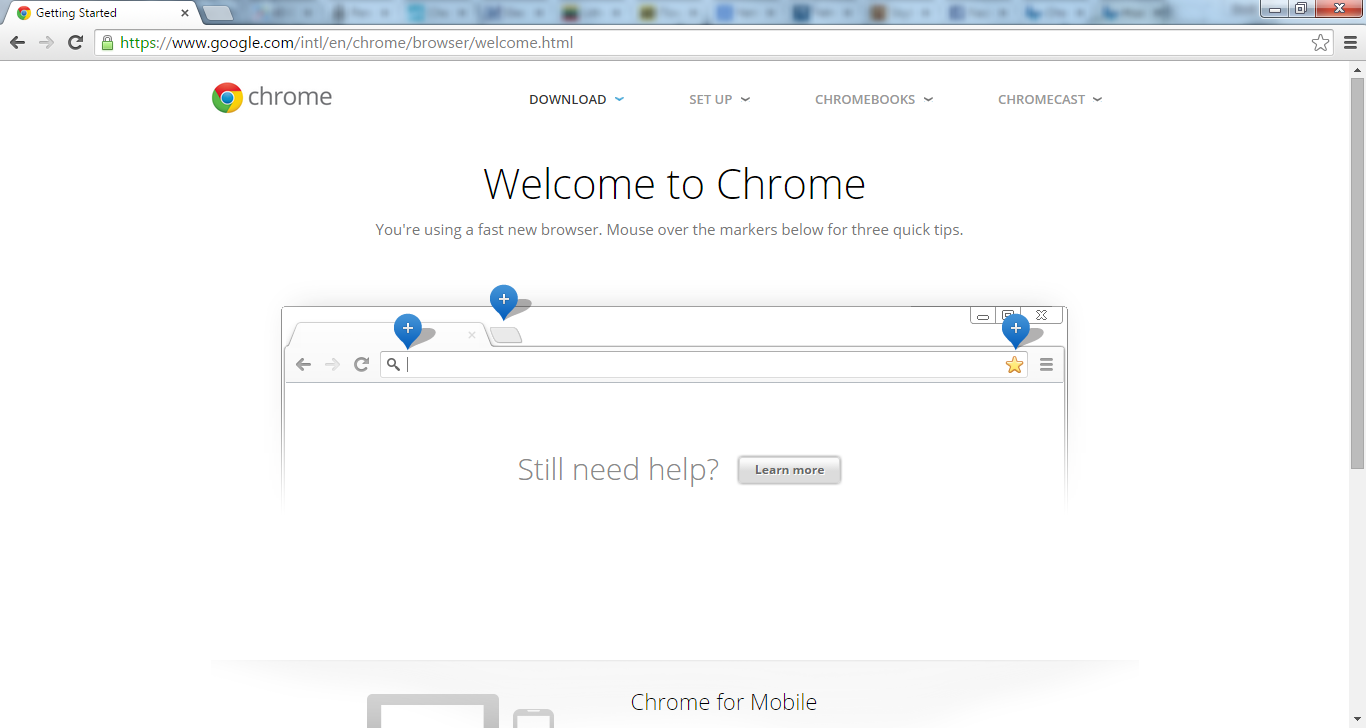Click the browser Back arrow button

click(17, 42)
